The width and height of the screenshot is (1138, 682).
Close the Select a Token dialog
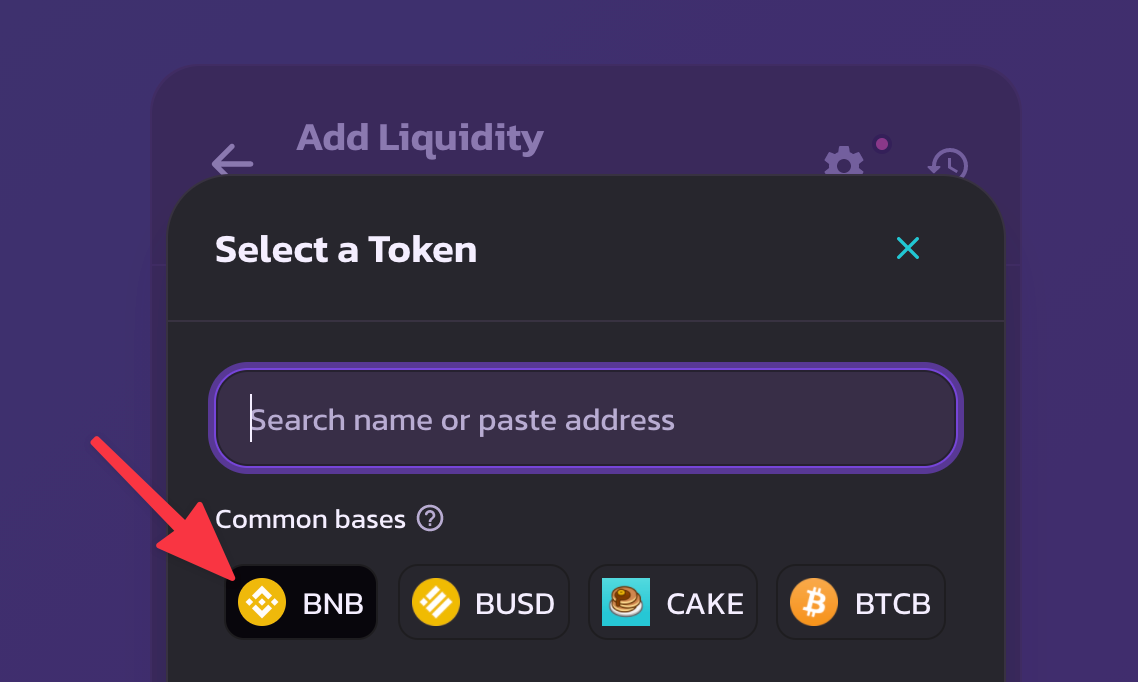pos(908,248)
